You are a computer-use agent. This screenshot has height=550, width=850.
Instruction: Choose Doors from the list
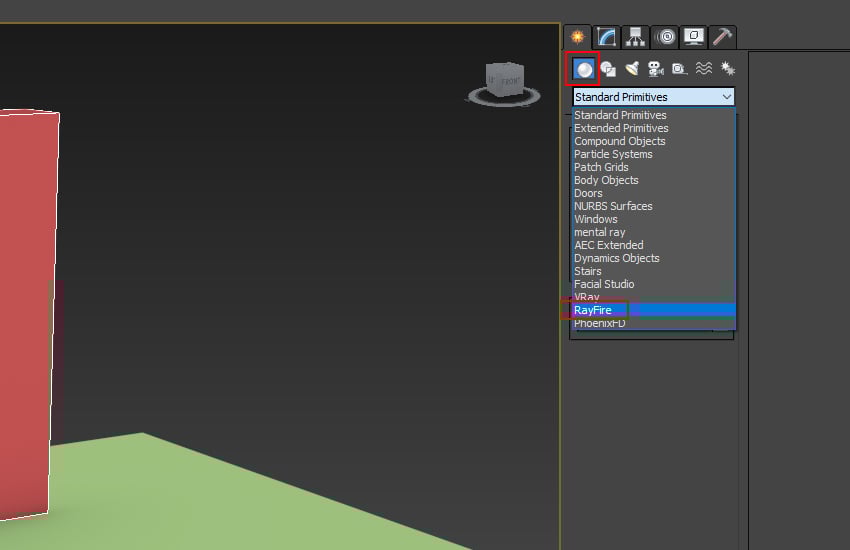pos(654,193)
